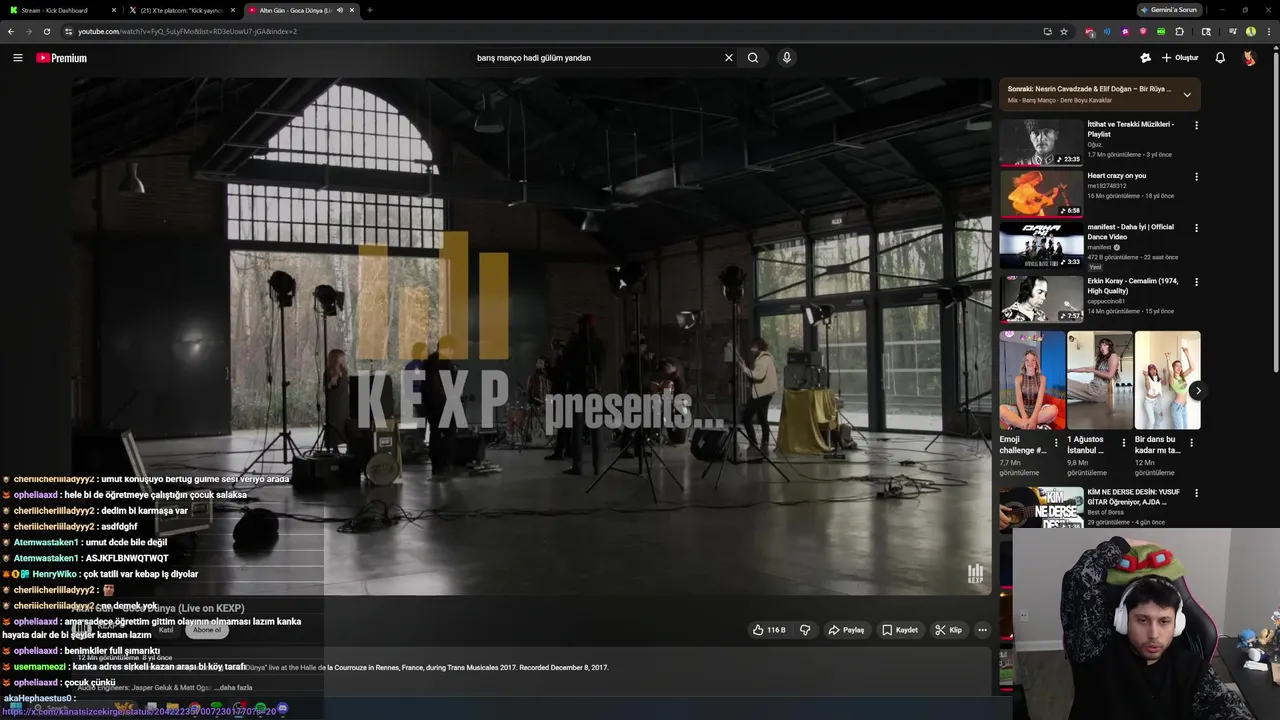Open red extension with badge 1
This screenshot has height=720, width=1280.
1090,32
